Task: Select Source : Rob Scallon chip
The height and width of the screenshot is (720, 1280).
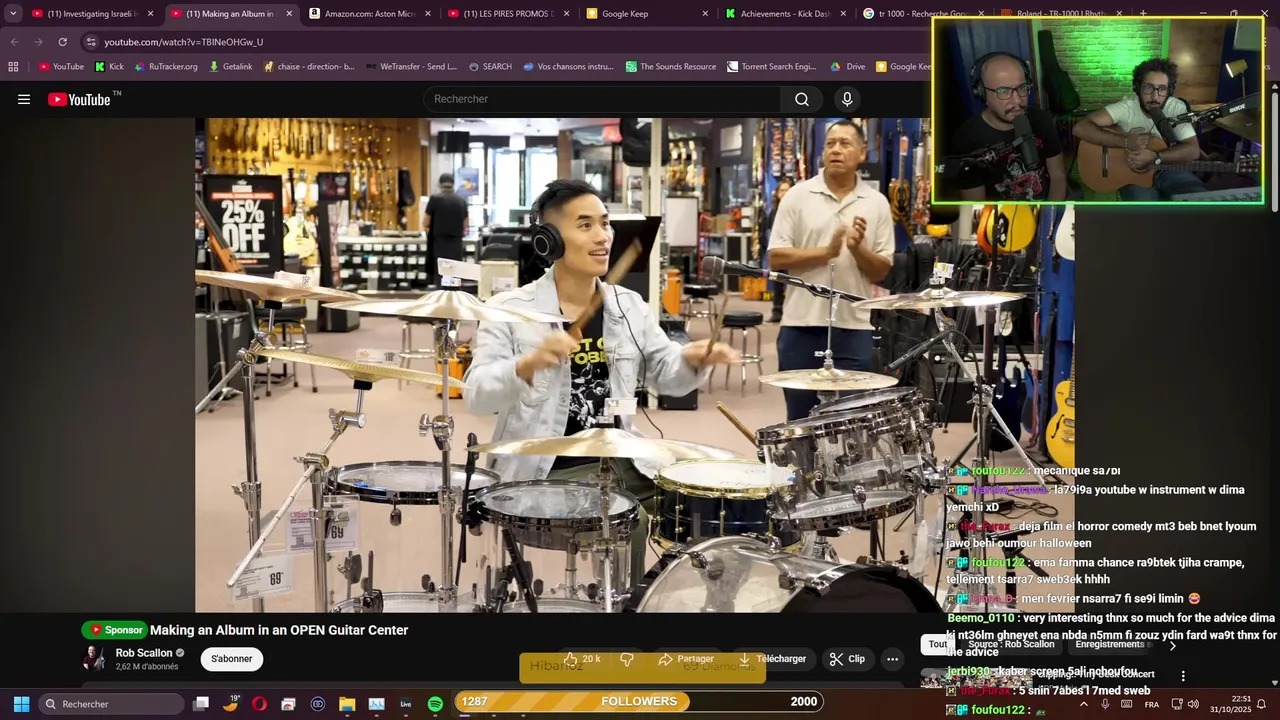Action: tap(1011, 645)
